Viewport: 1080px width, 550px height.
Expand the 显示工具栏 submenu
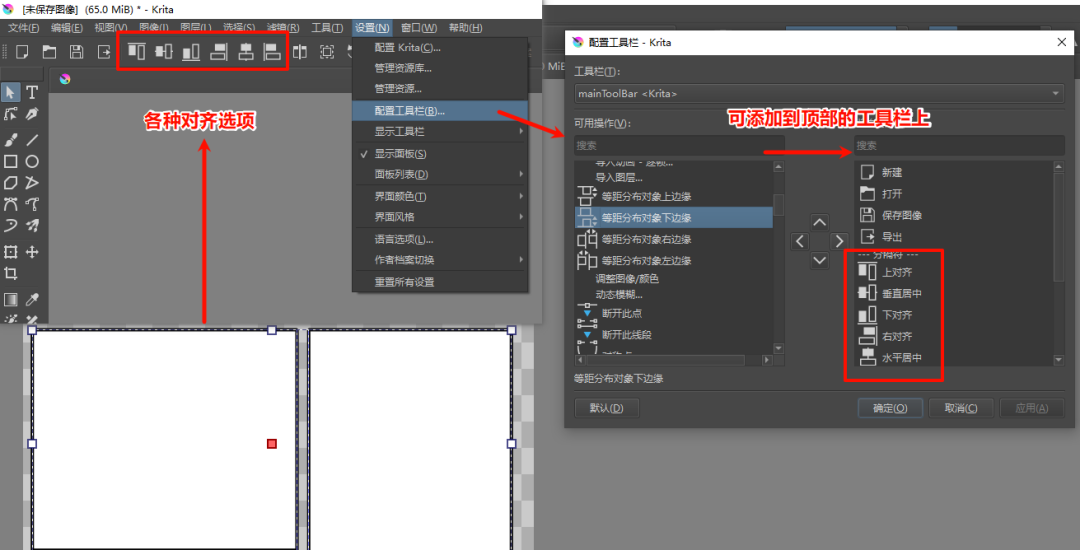[x=440, y=131]
